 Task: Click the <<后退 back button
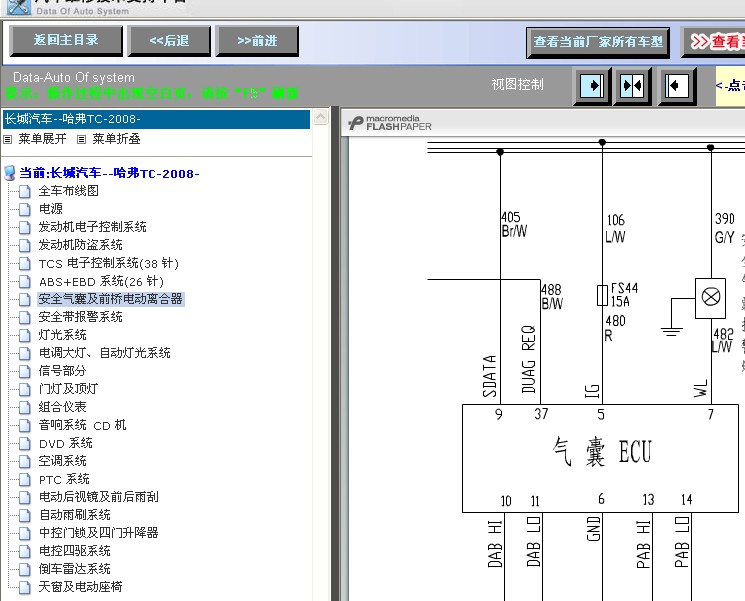(169, 41)
